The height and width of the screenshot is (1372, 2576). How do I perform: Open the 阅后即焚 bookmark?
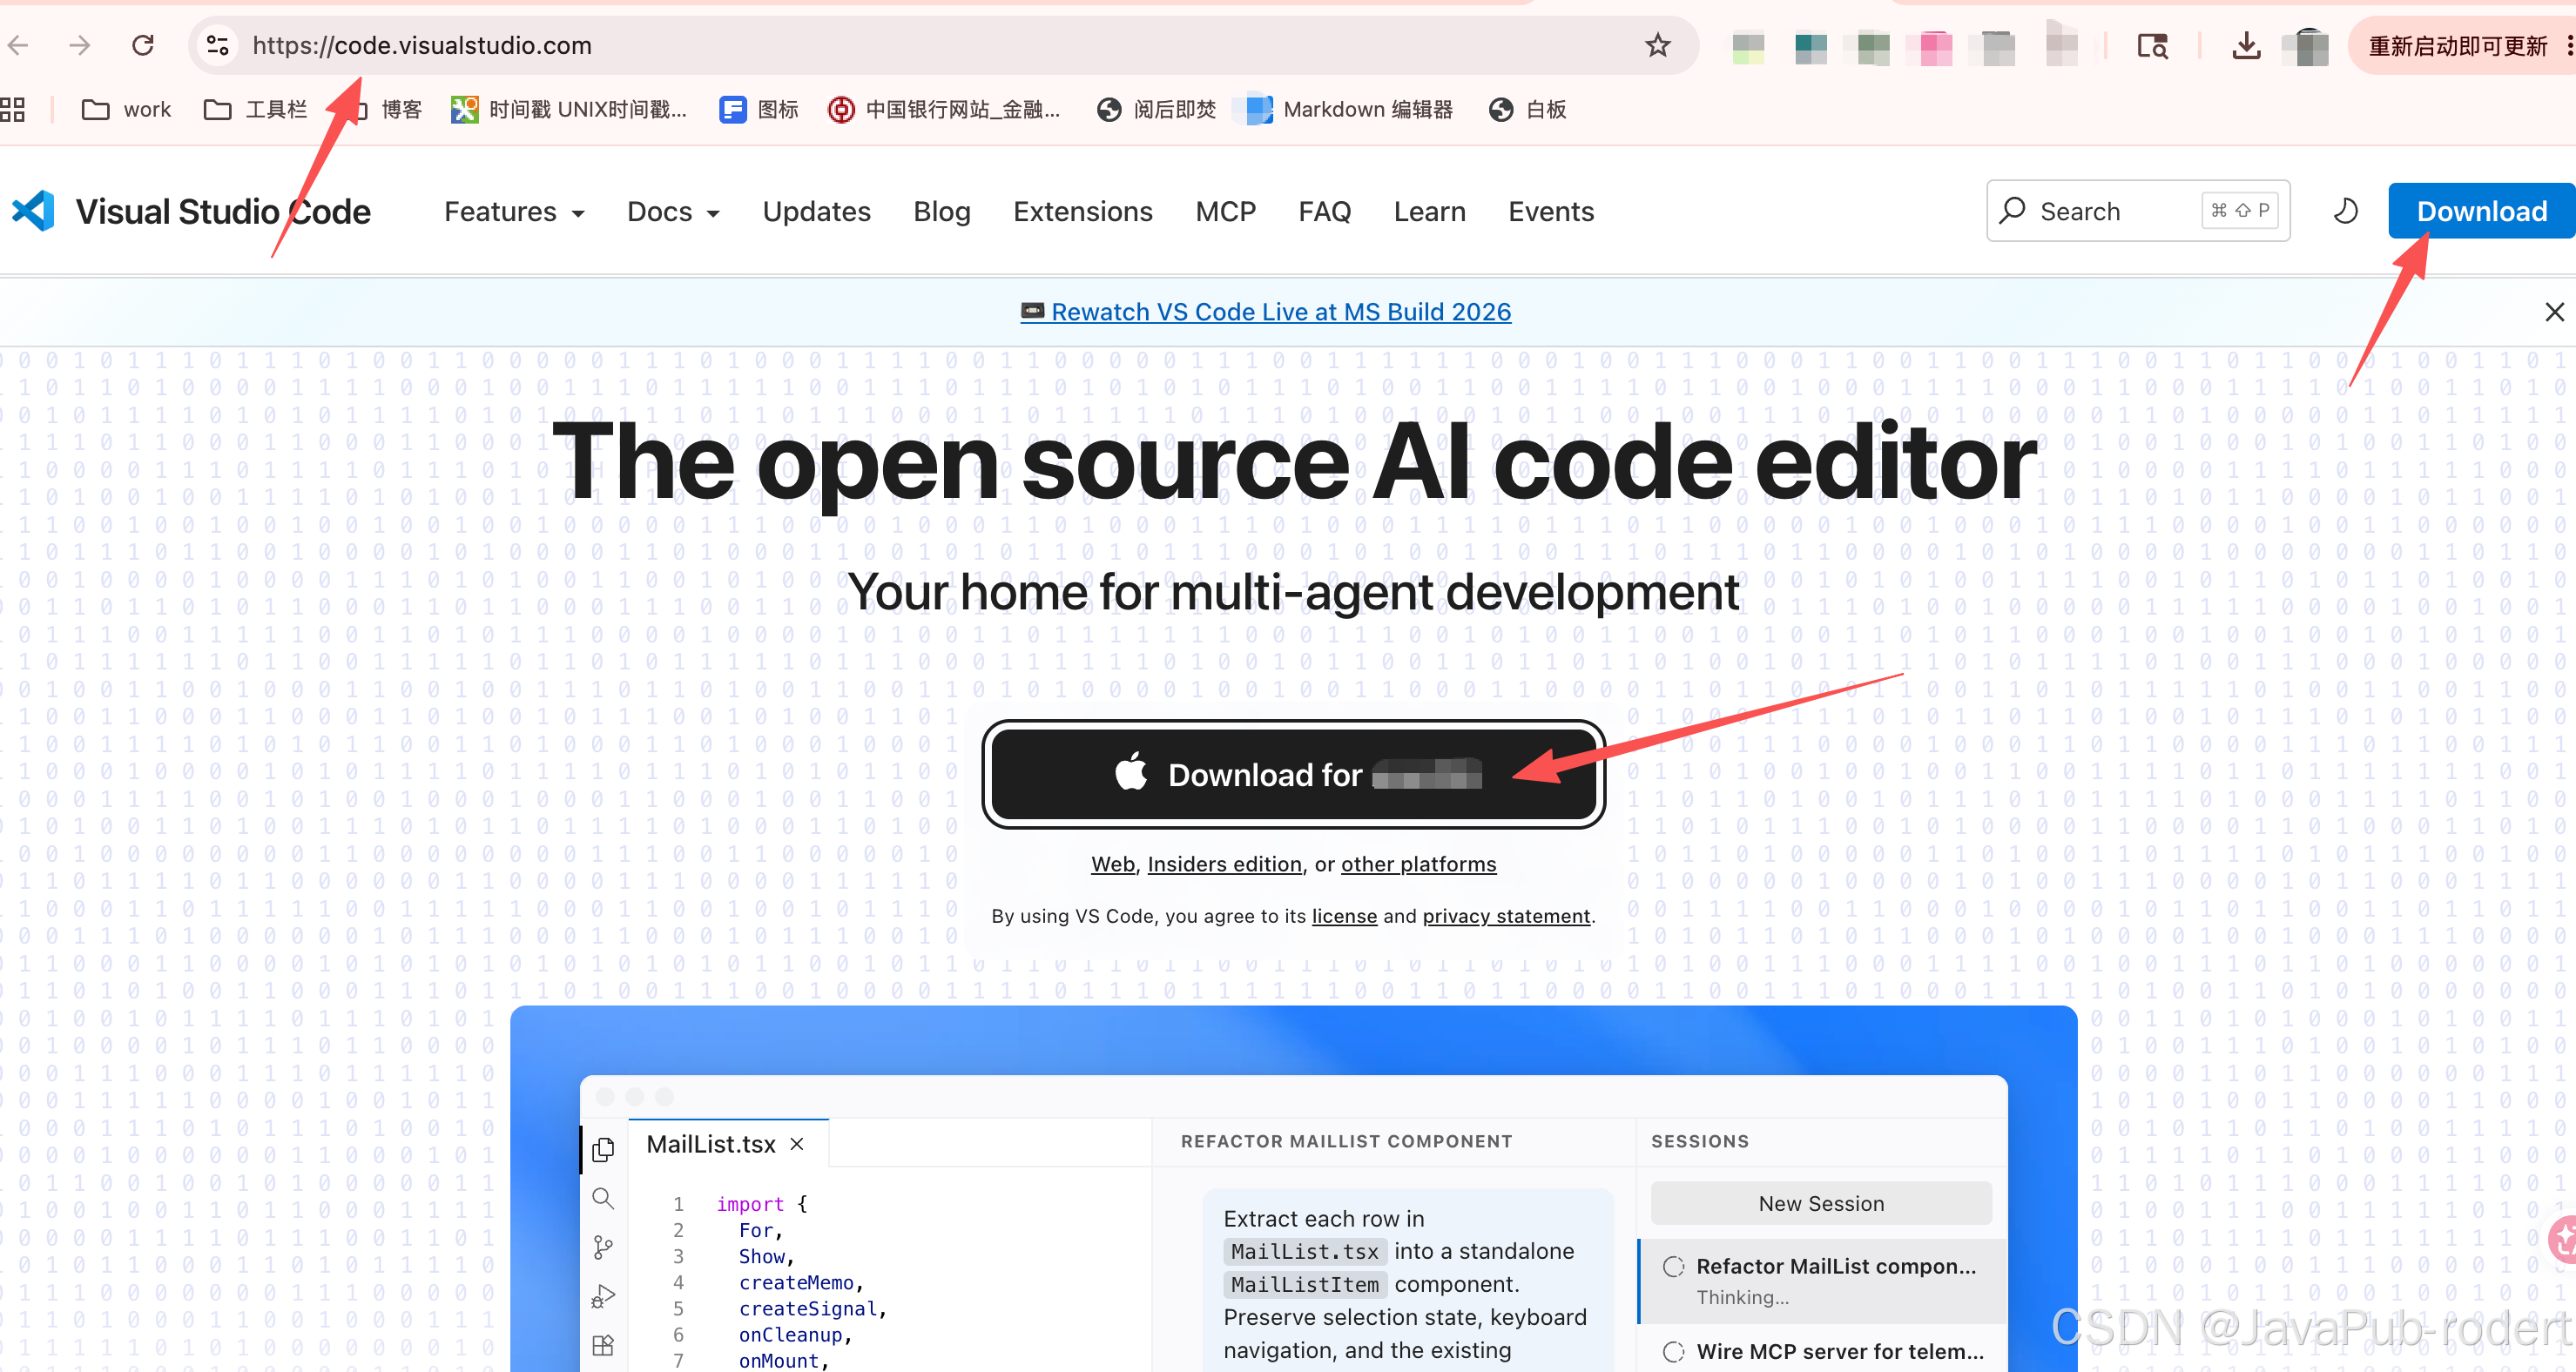[1156, 109]
